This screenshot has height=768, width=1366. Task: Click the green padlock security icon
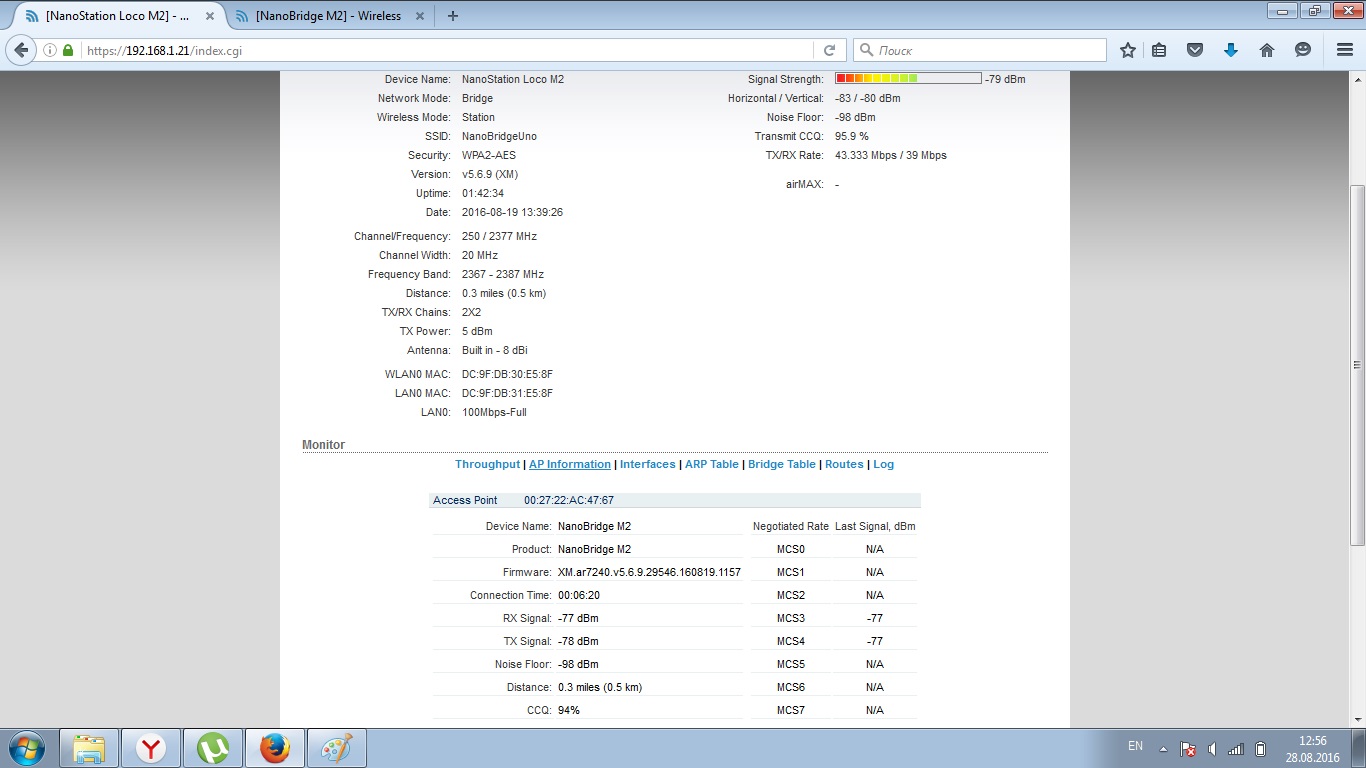pos(68,50)
